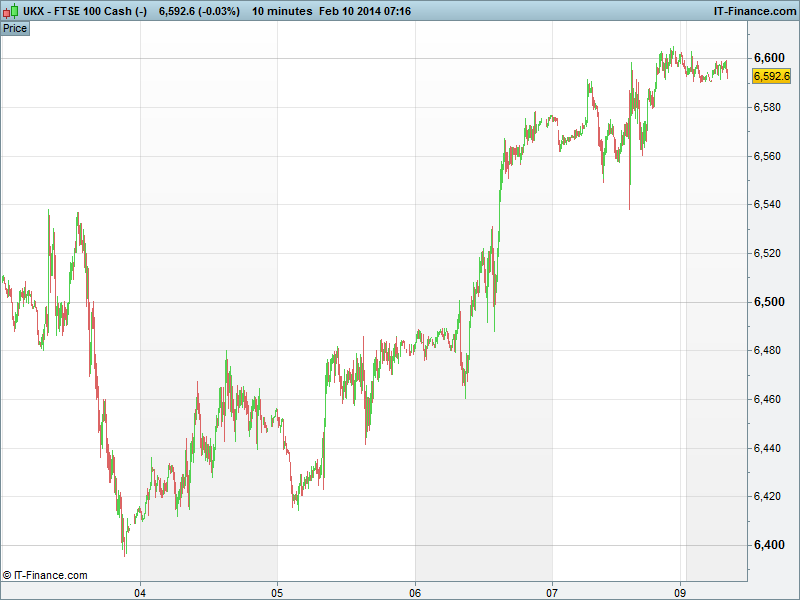Select the 07 date marker on time axis
800x600 pixels.
(x=552, y=590)
